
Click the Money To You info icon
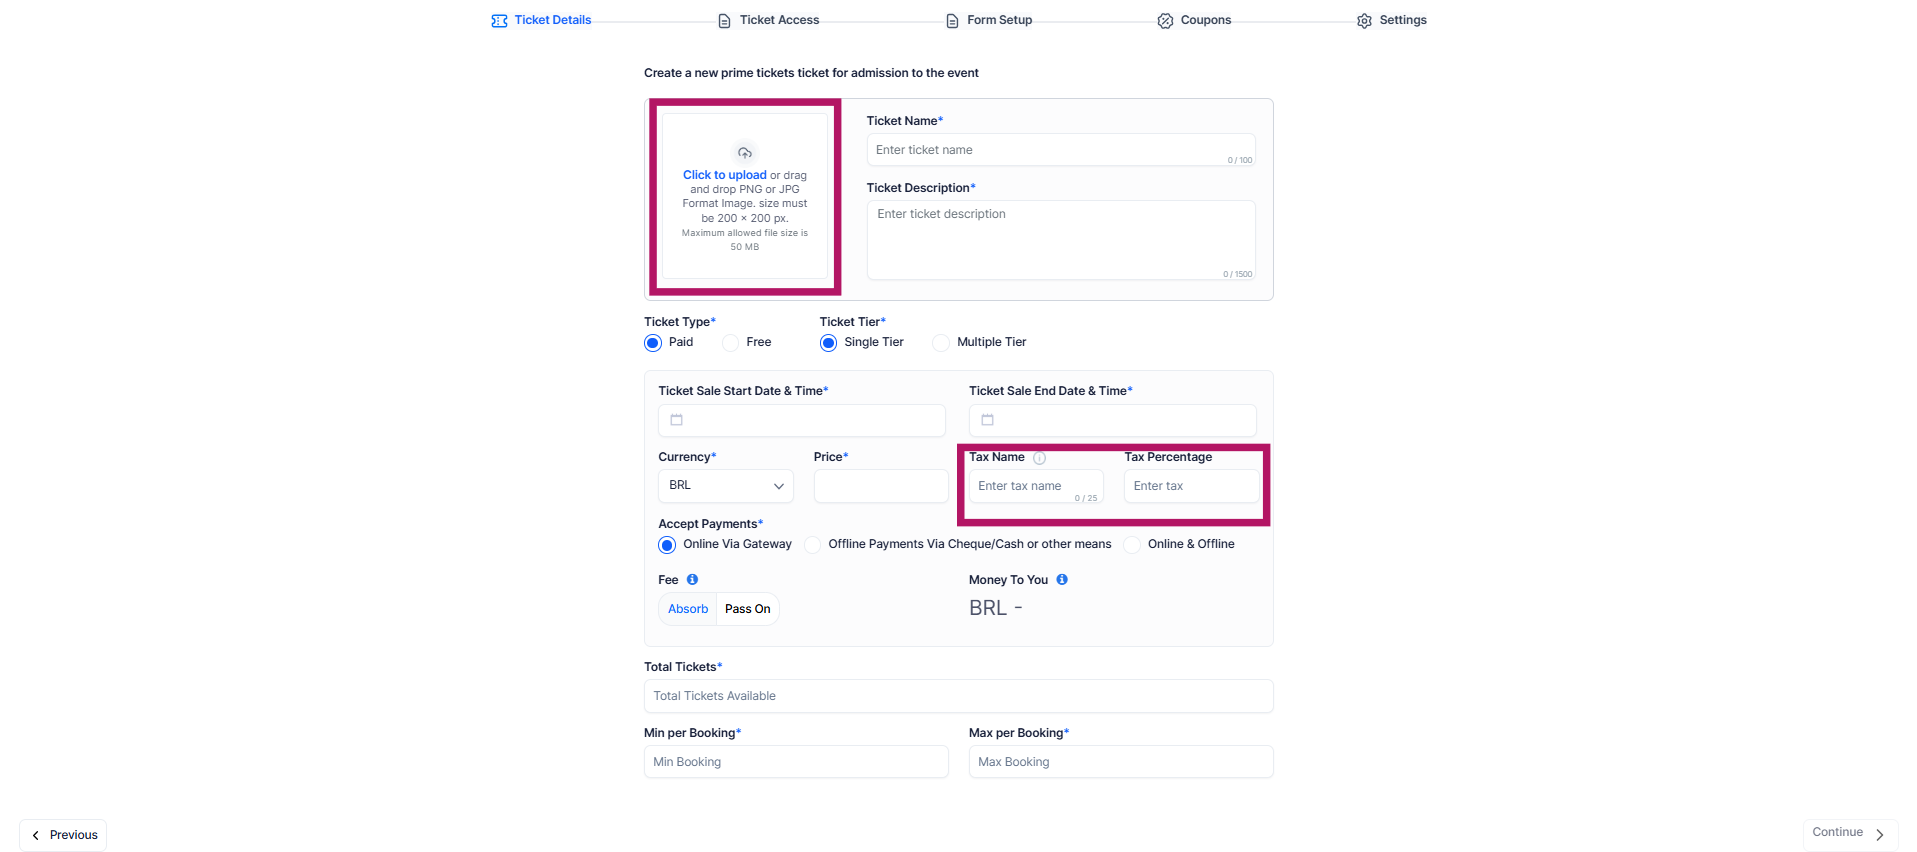click(x=1062, y=580)
